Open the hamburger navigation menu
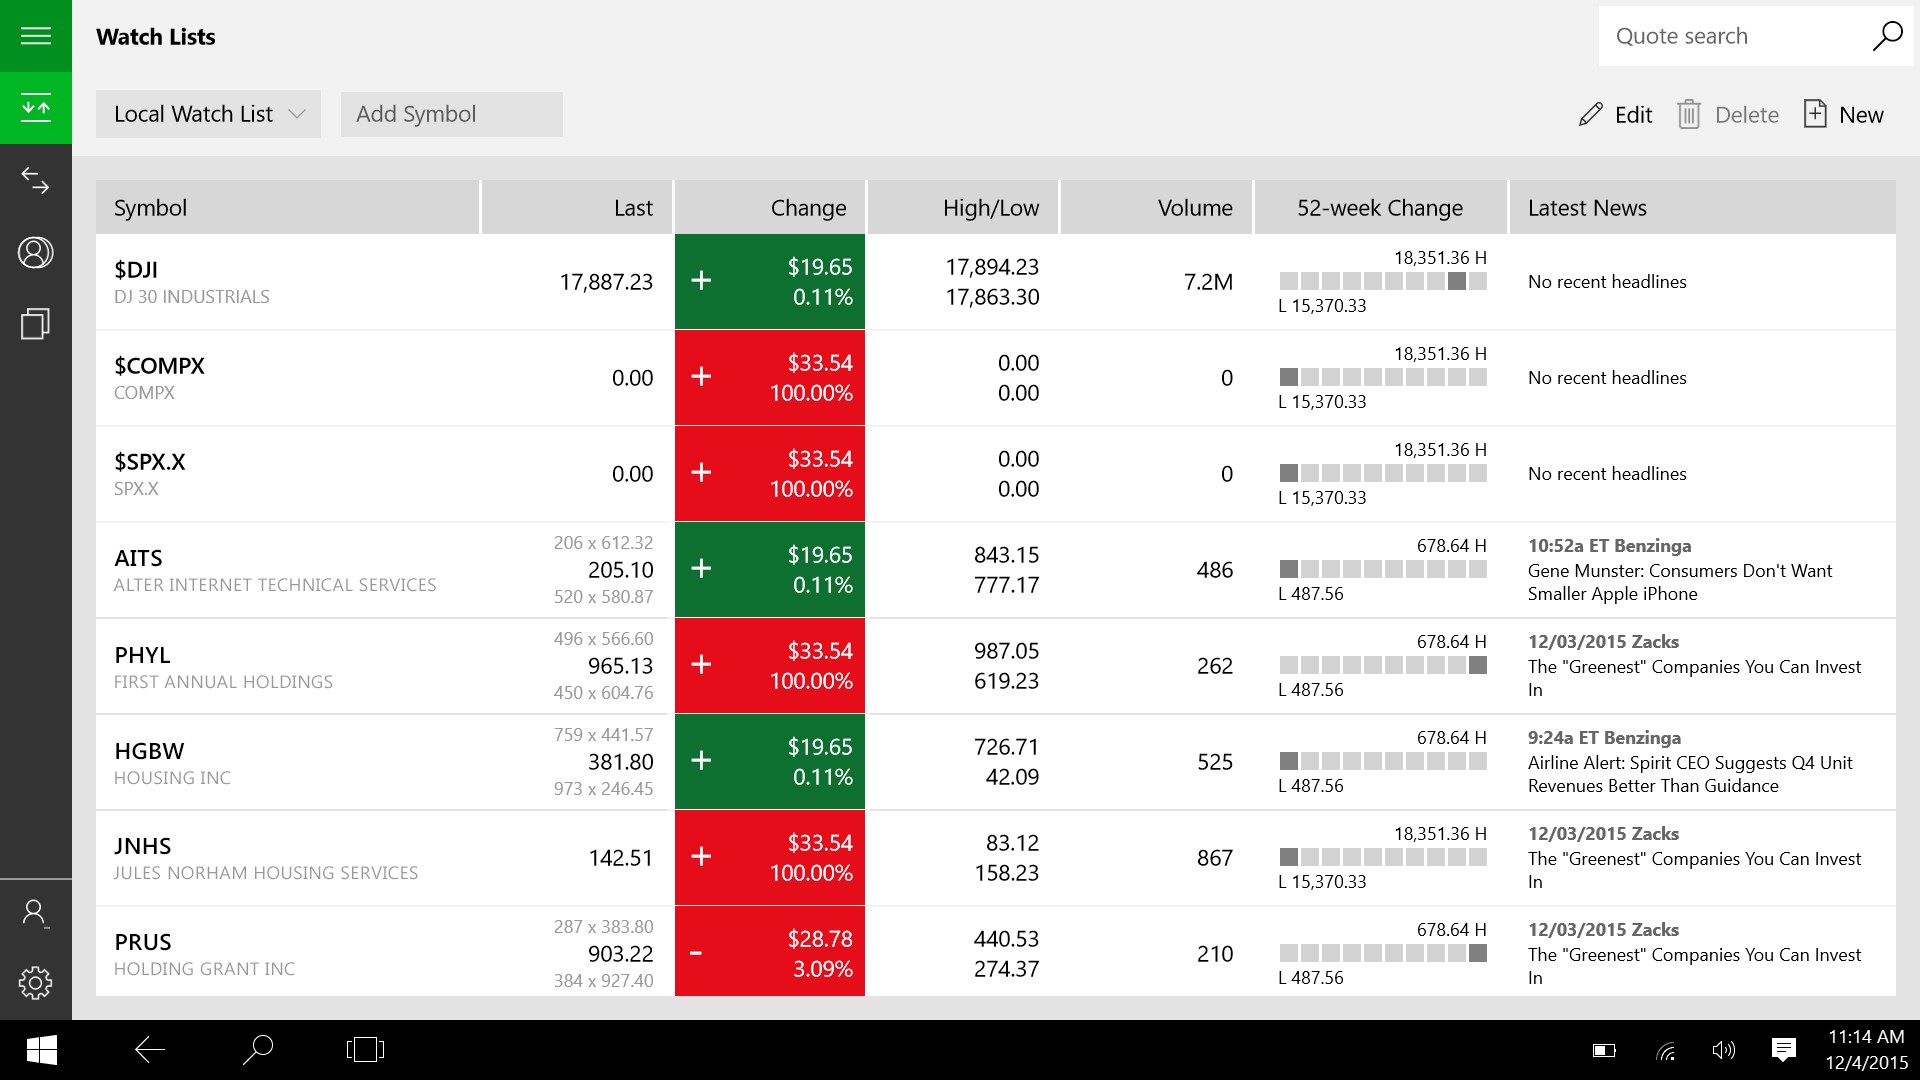Screen dimensions: 1920x1080 coord(35,35)
